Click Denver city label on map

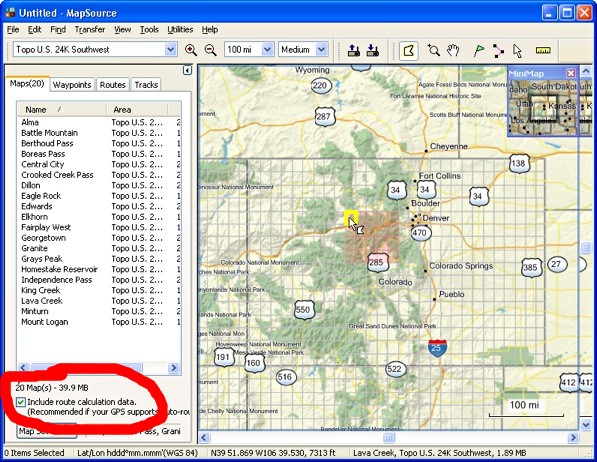click(436, 218)
